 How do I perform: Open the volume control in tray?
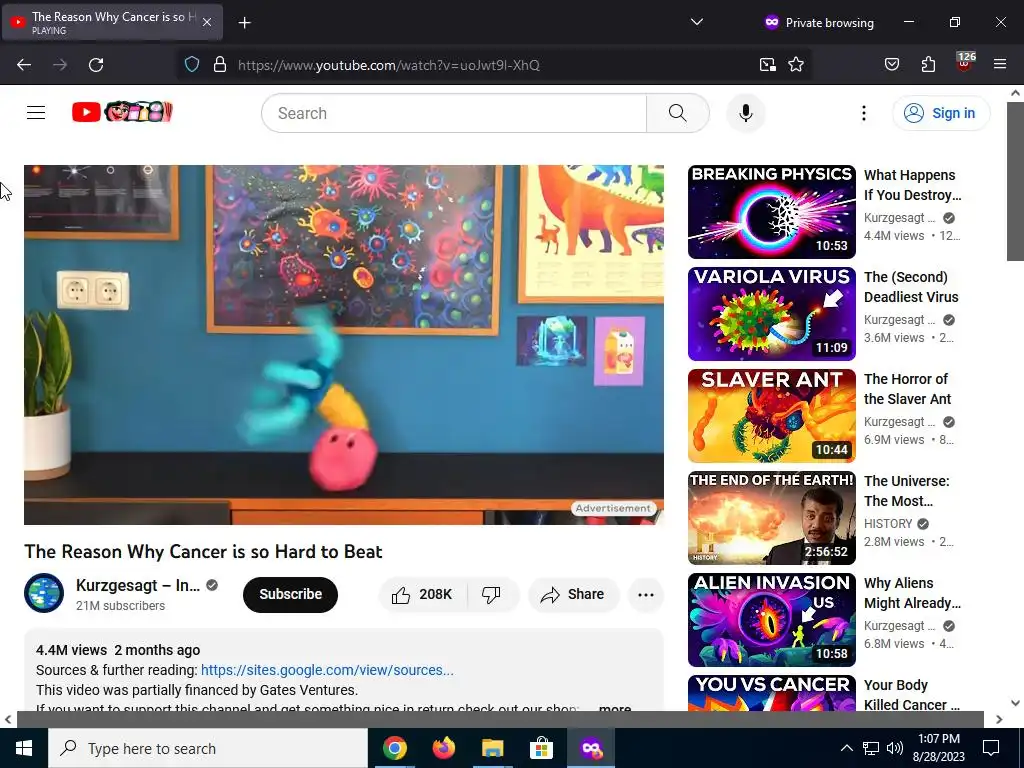895,748
